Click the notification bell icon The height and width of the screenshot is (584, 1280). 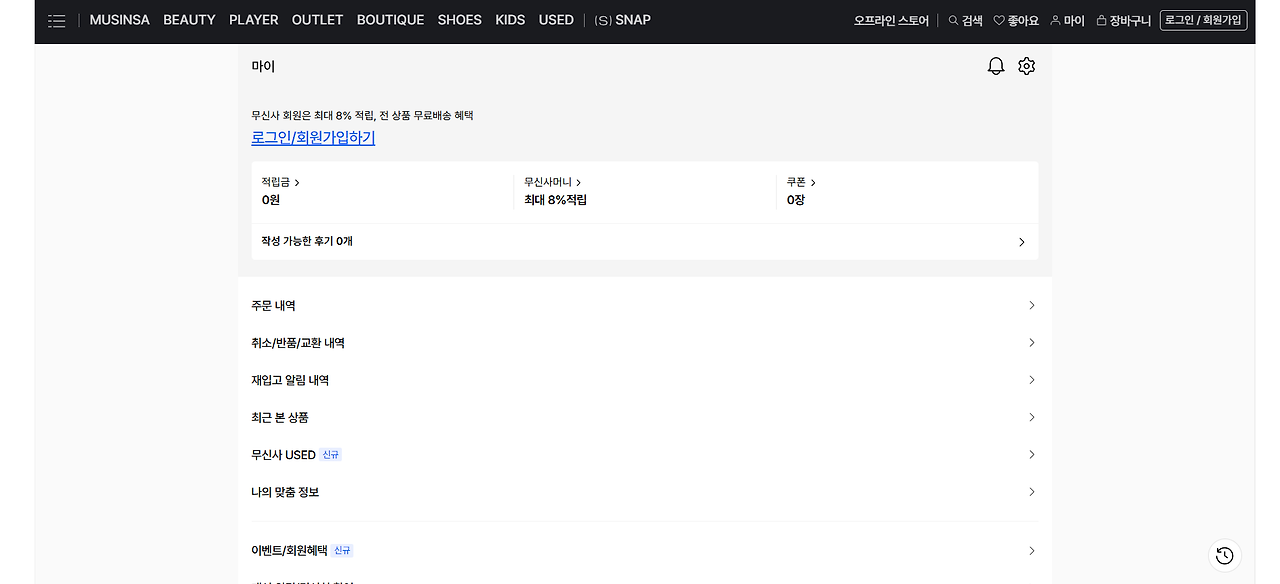coord(996,66)
